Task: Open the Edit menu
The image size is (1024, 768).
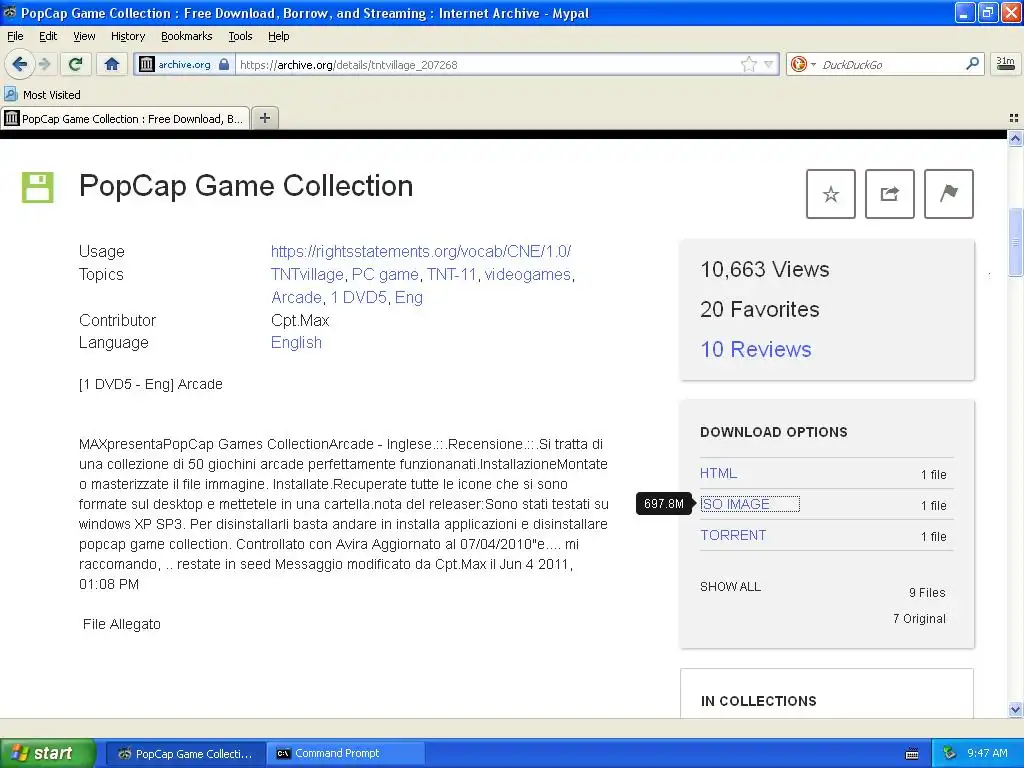Action: [48, 36]
